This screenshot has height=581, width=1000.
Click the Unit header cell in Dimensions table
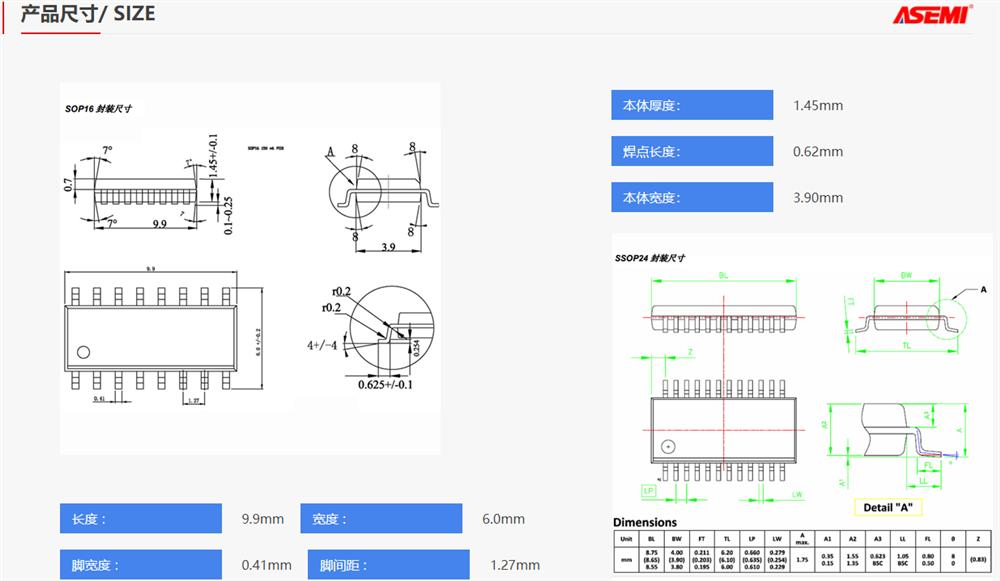tap(626, 539)
